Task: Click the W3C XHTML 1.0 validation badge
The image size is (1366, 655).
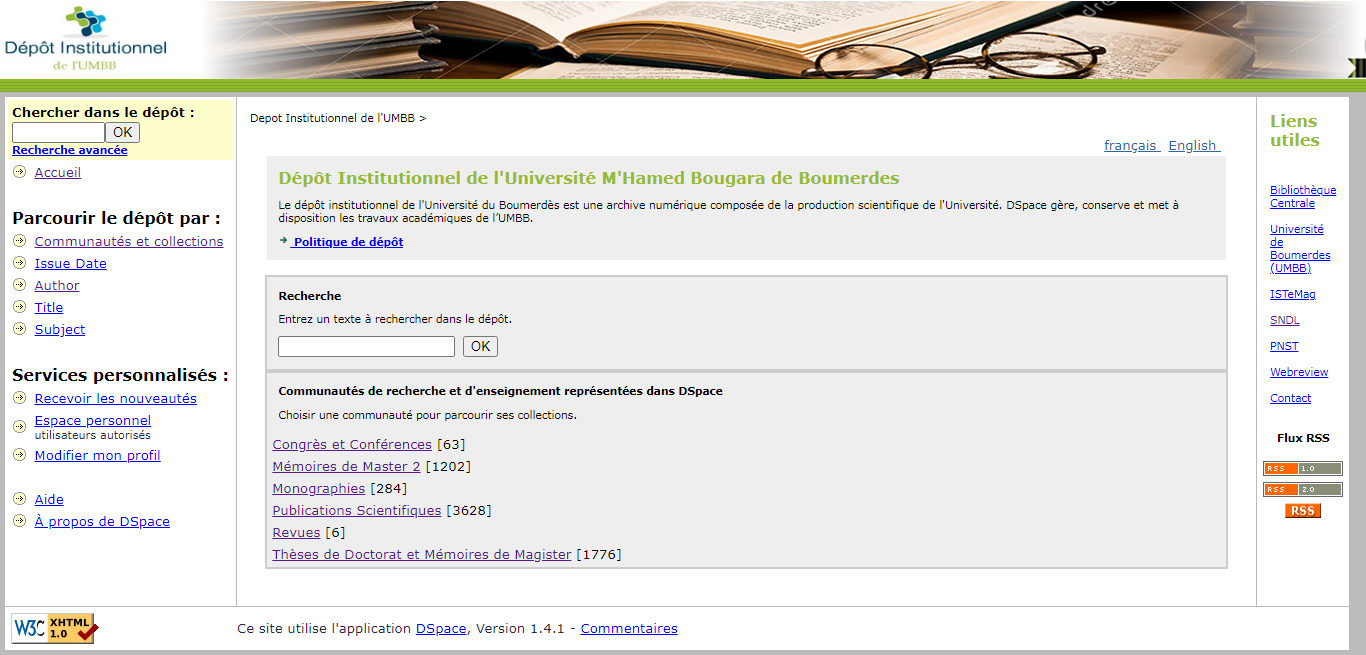Action: point(54,628)
